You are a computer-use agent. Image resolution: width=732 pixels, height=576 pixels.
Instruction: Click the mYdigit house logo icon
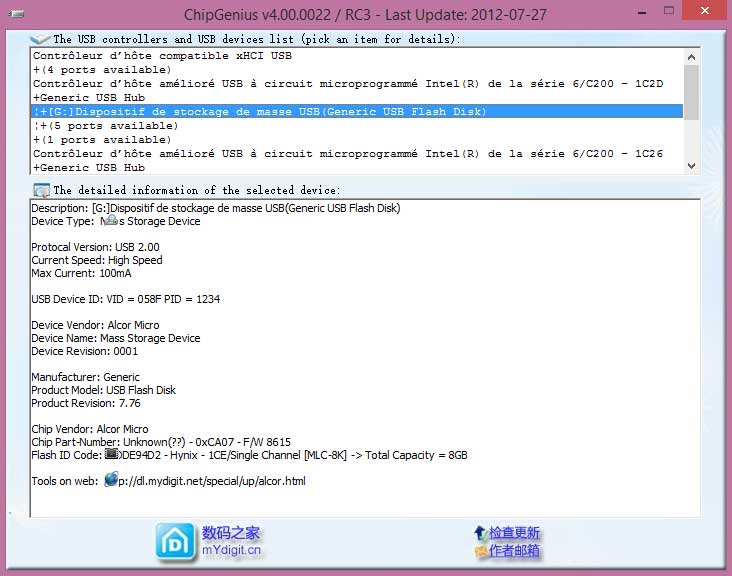point(175,541)
